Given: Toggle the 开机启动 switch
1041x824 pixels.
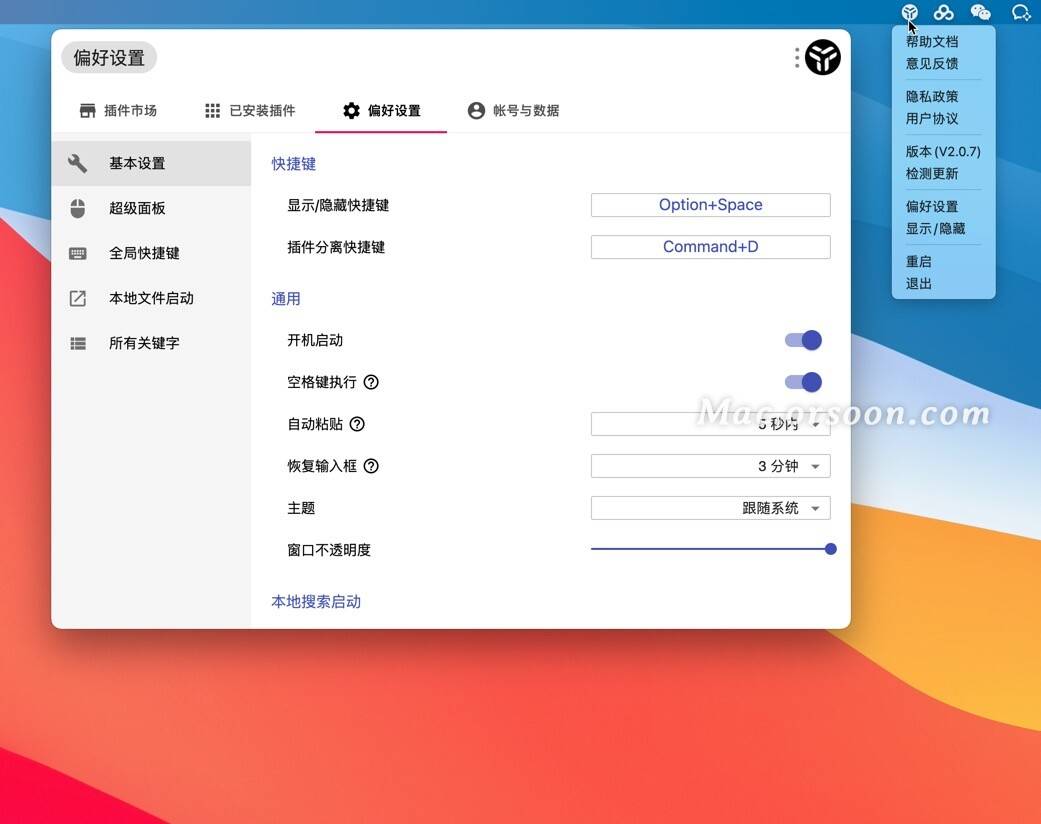Looking at the screenshot, I should [803, 340].
